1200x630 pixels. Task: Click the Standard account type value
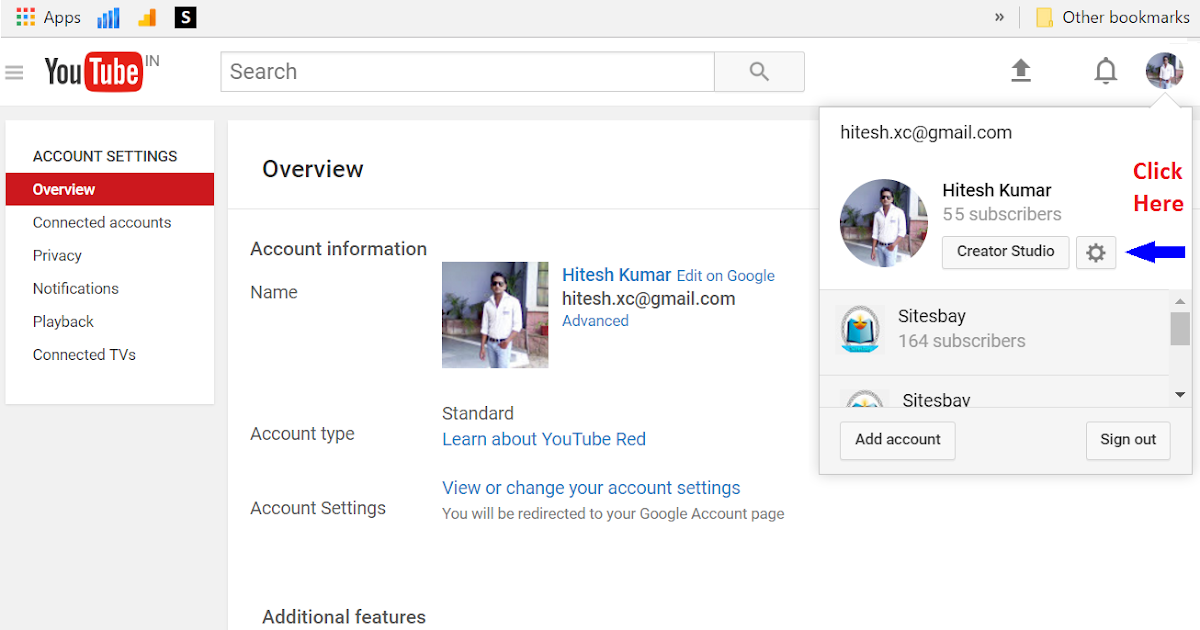pyautogui.click(x=478, y=413)
